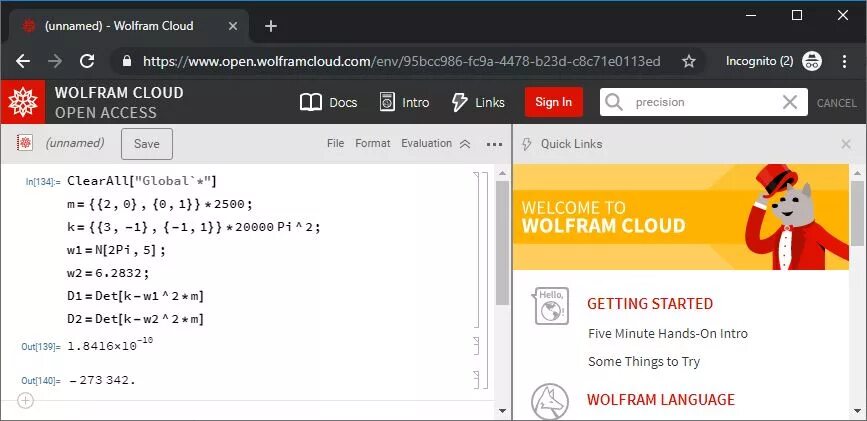Image resolution: width=867 pixels, height=421 pixels.
Task: Click the Quick Links panel scrollbar thumb
Action: (x=858, y=214)
